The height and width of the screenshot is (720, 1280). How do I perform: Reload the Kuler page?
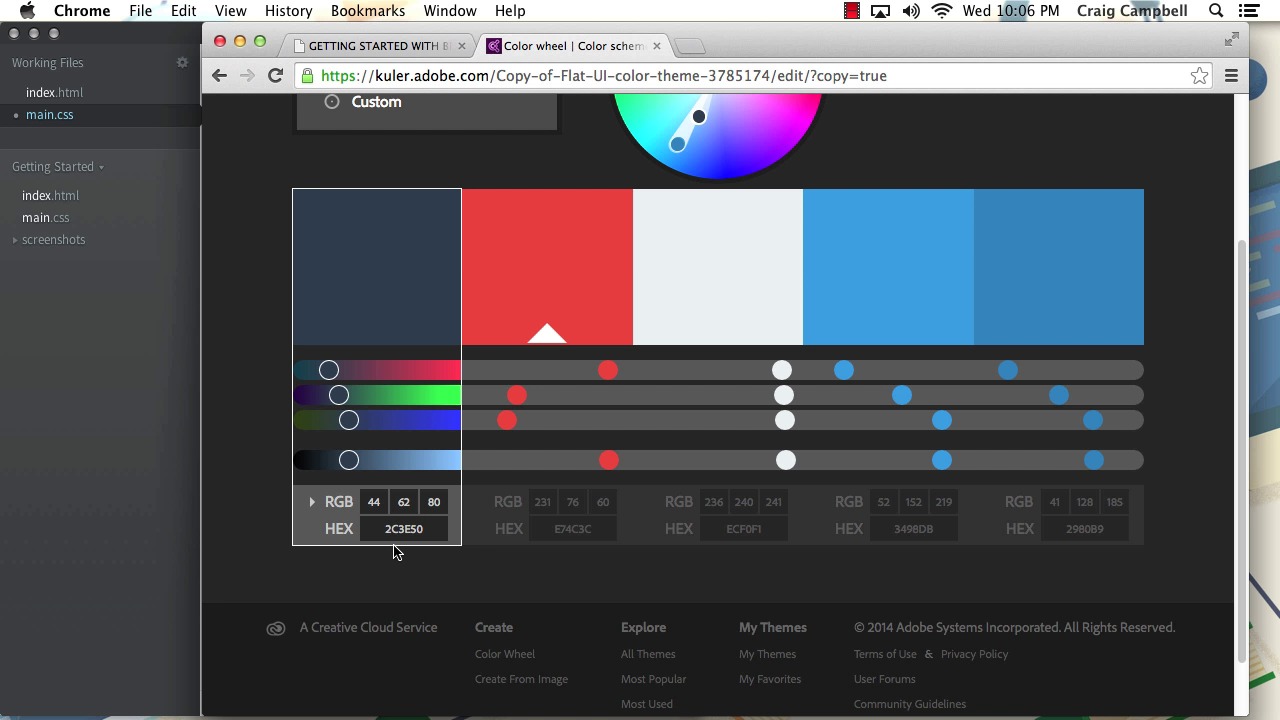[275, 76]
